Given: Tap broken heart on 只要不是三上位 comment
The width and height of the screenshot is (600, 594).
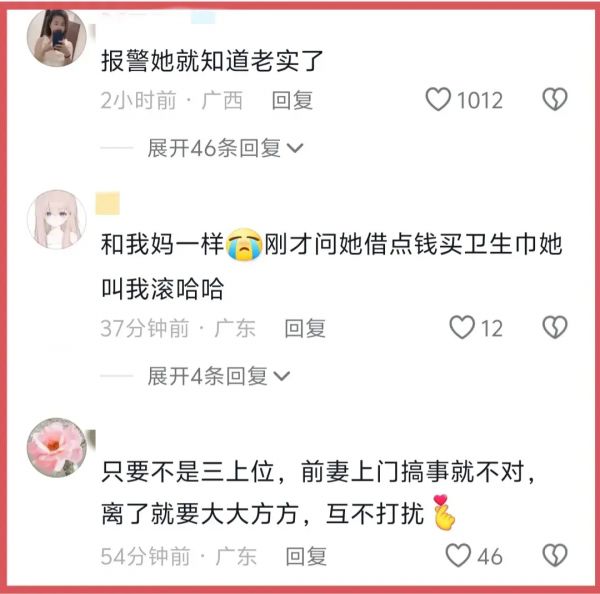Looking at the screenshot, I should coord(555,555).
